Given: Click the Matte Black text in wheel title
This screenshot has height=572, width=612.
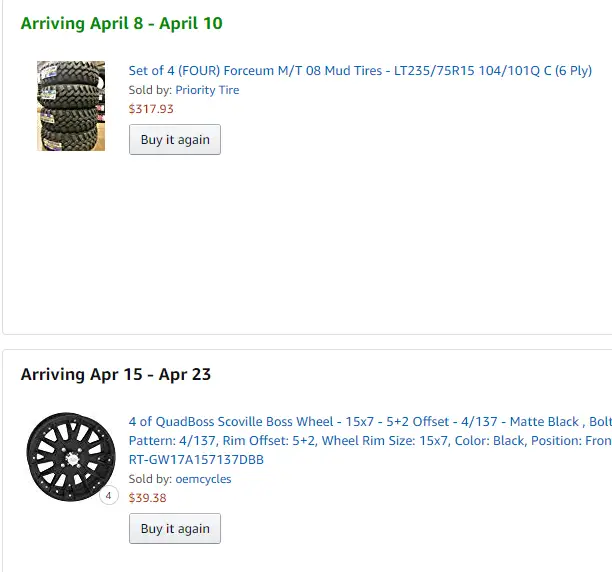Looking at the screenshot, I should pyautogui.click(x=544, y=422).
